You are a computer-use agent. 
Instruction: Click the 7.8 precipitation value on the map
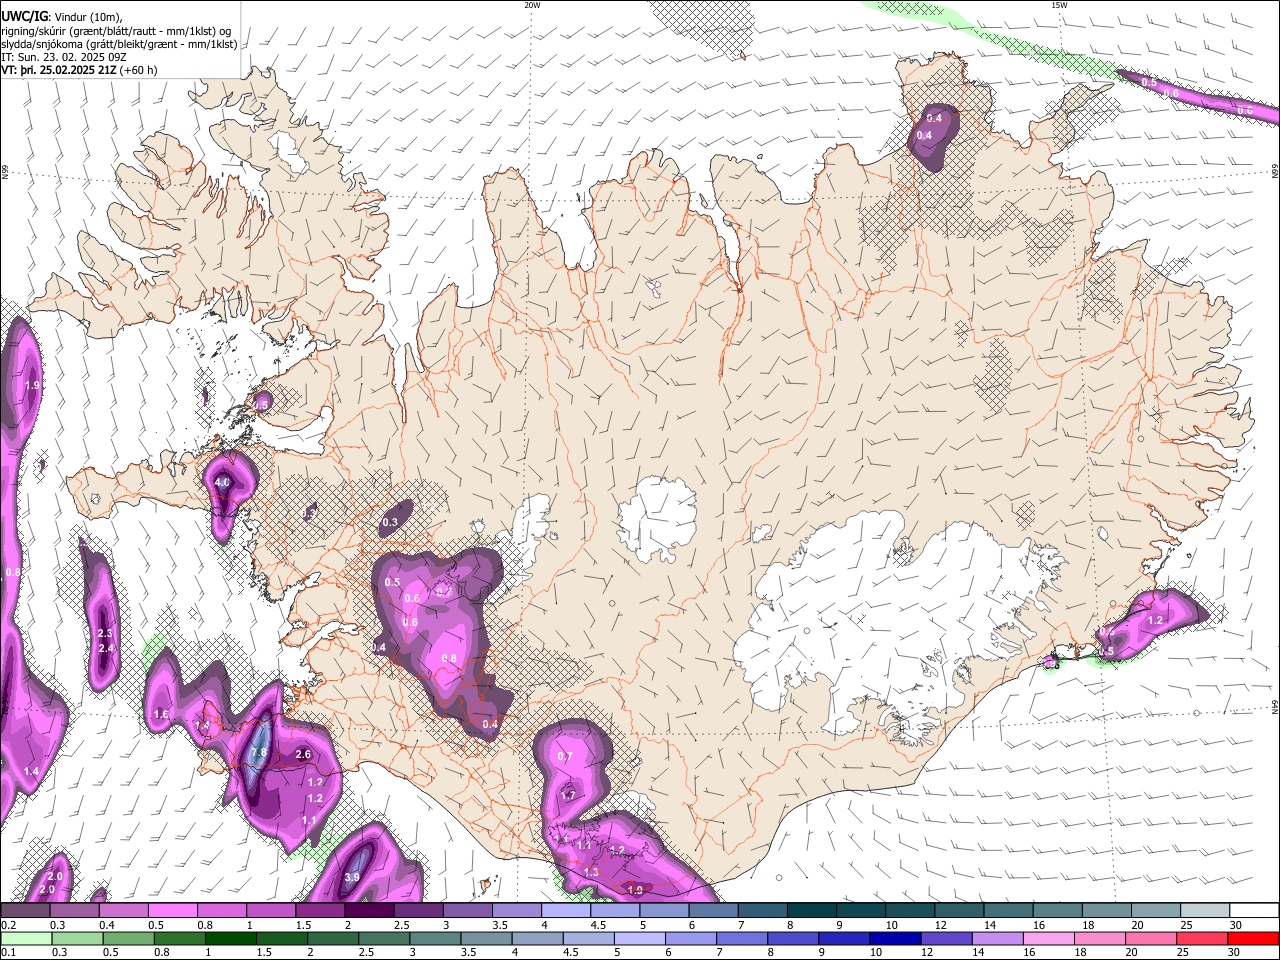click(x=259, y=752)
